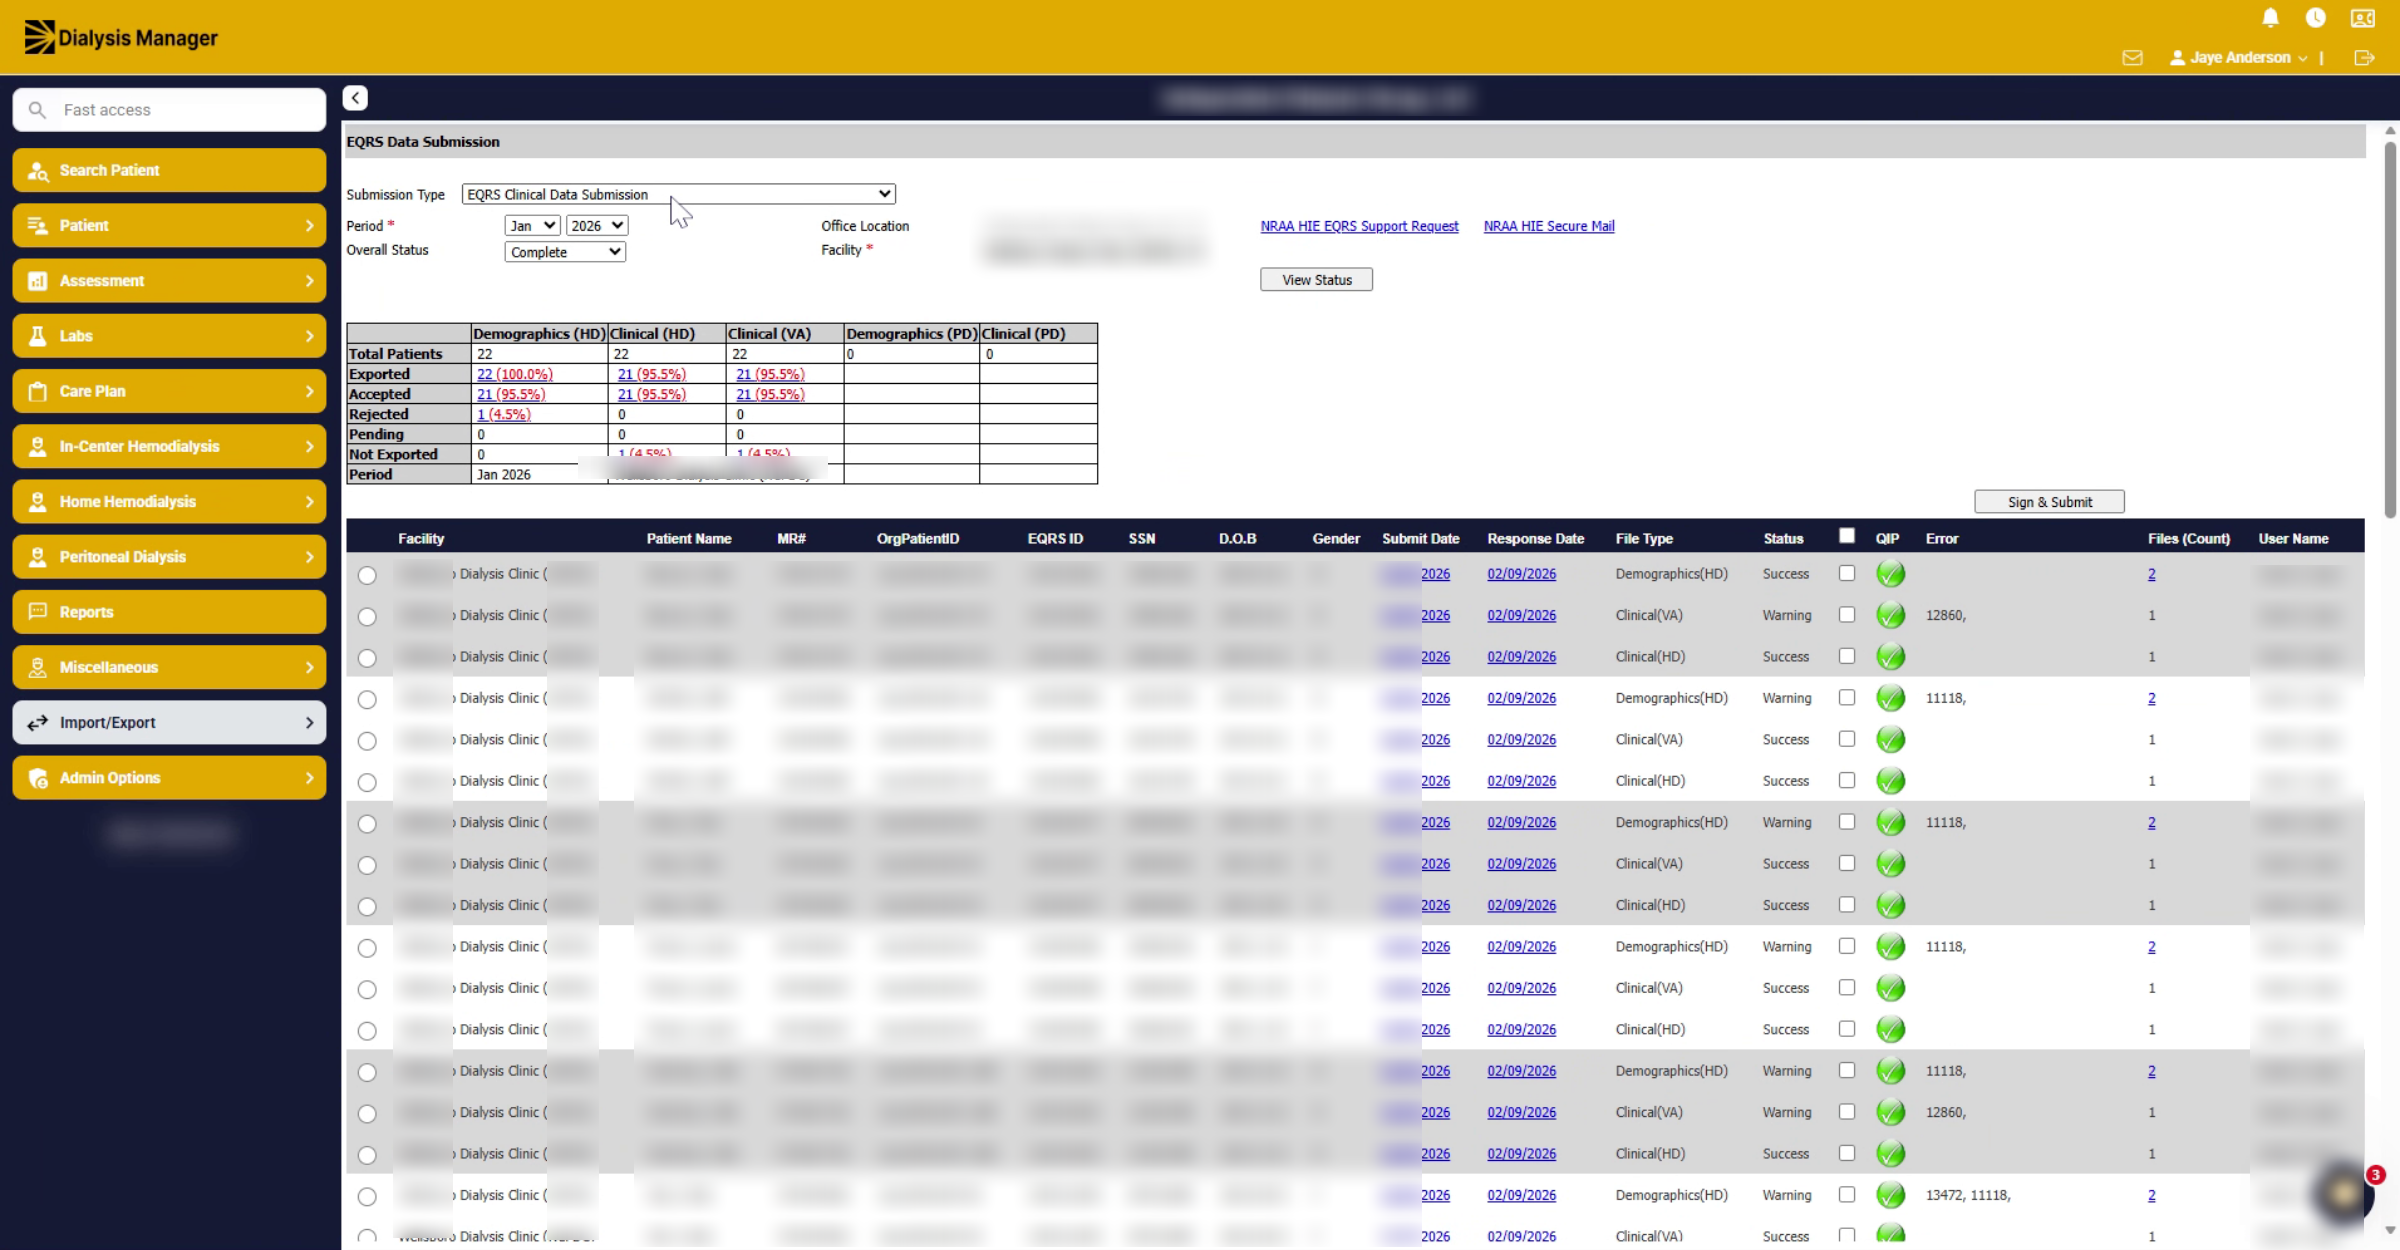Click the Sign & Submit button
Screen dimensions: 2400x1250
tap(2049, 502)
